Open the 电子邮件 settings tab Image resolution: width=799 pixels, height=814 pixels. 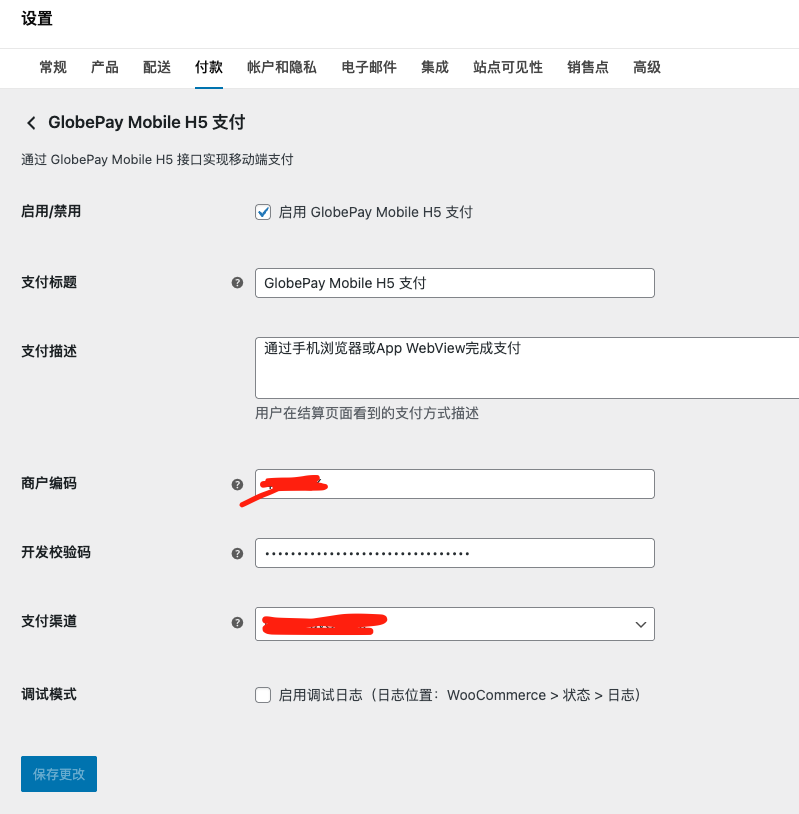(369, 68)
